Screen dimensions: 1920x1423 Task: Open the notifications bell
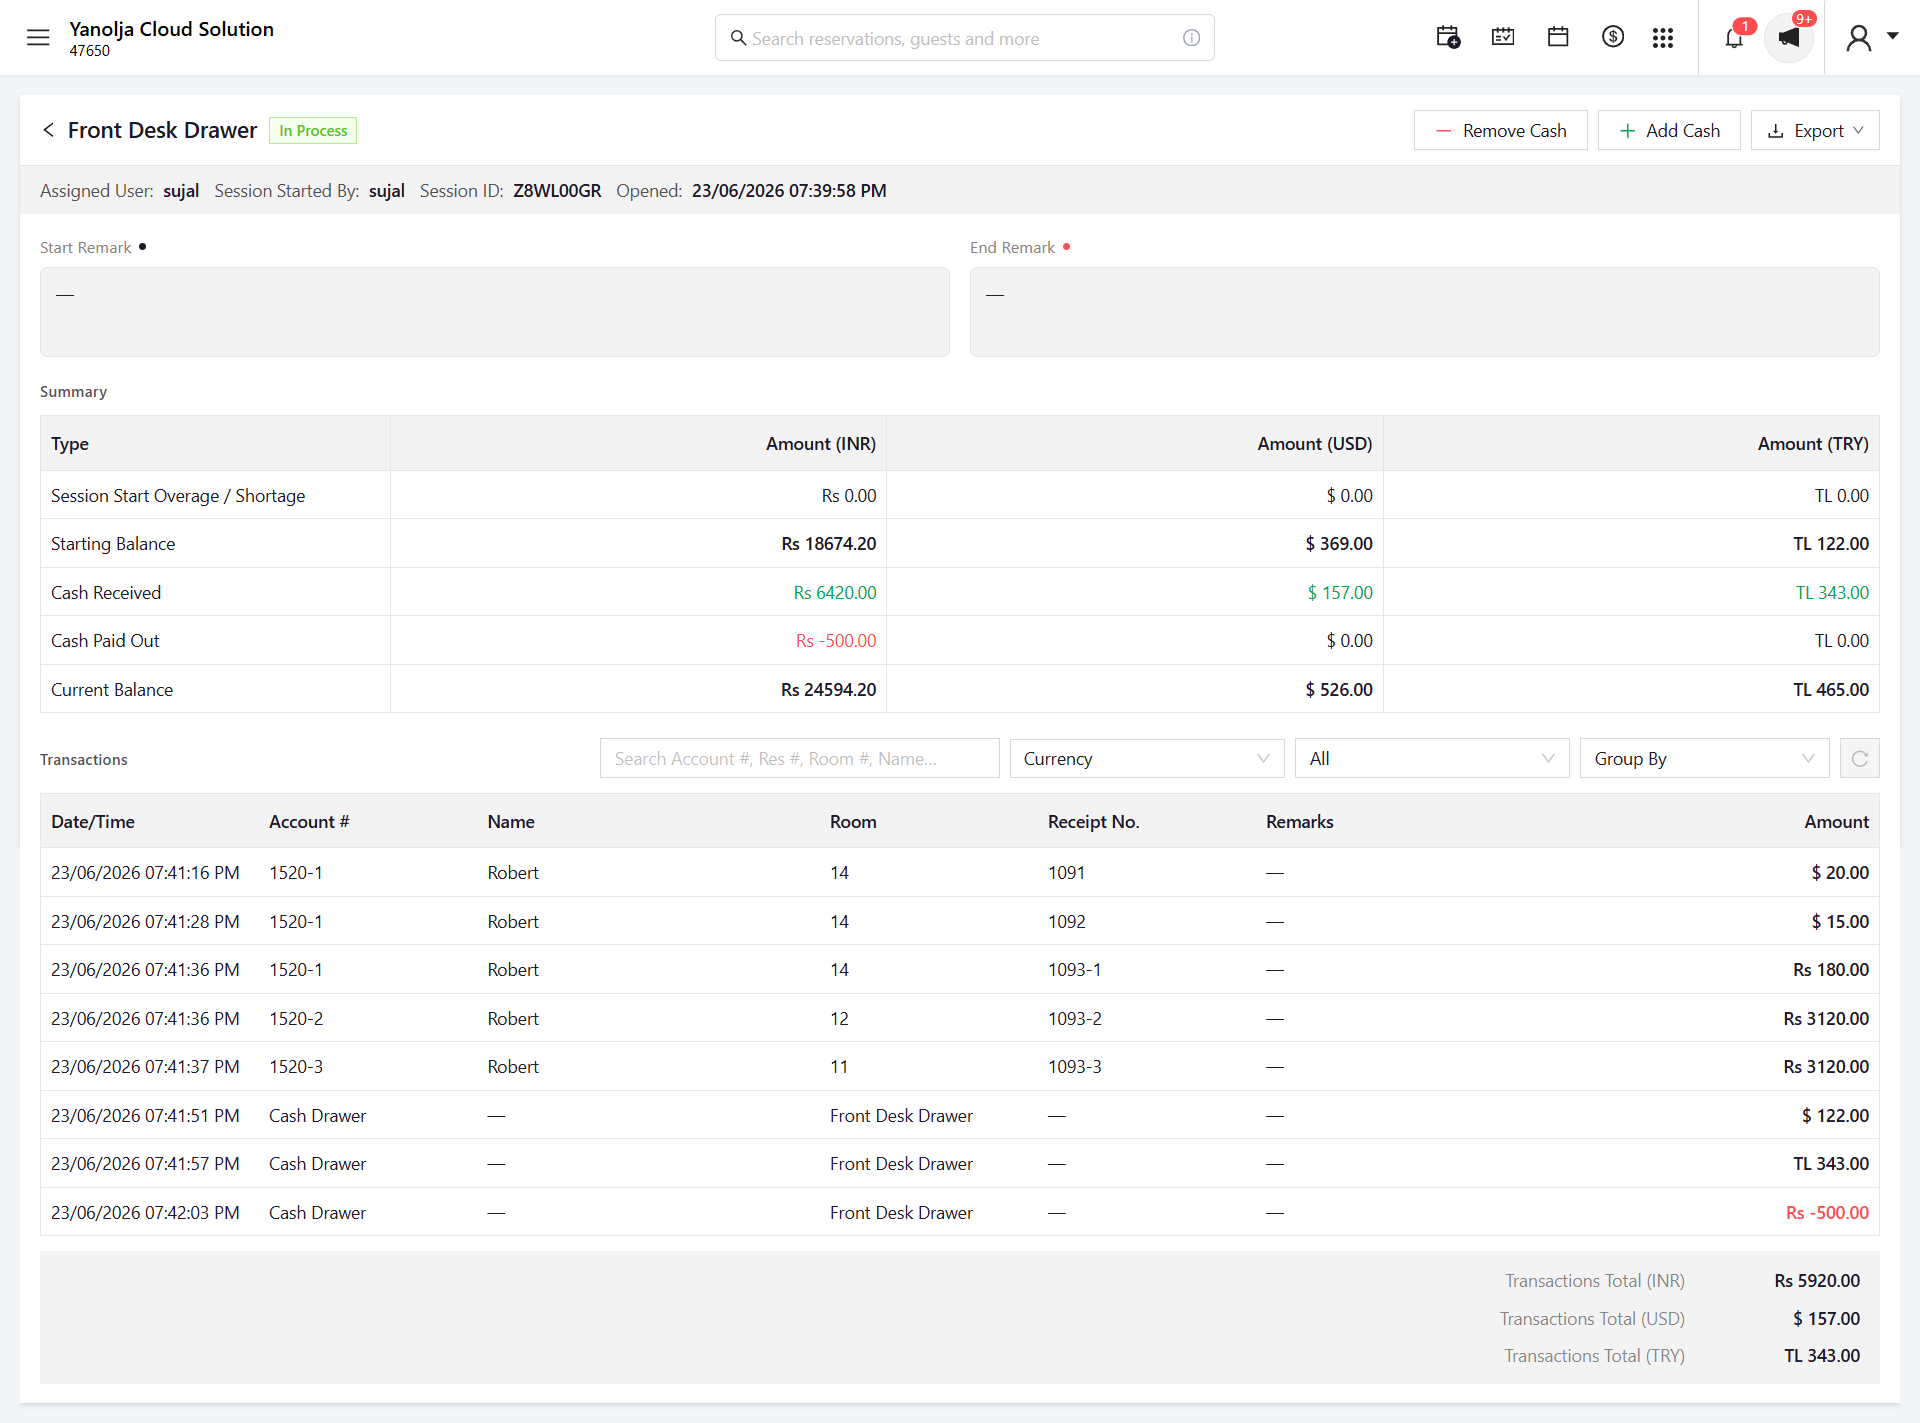coord(1734,38)
